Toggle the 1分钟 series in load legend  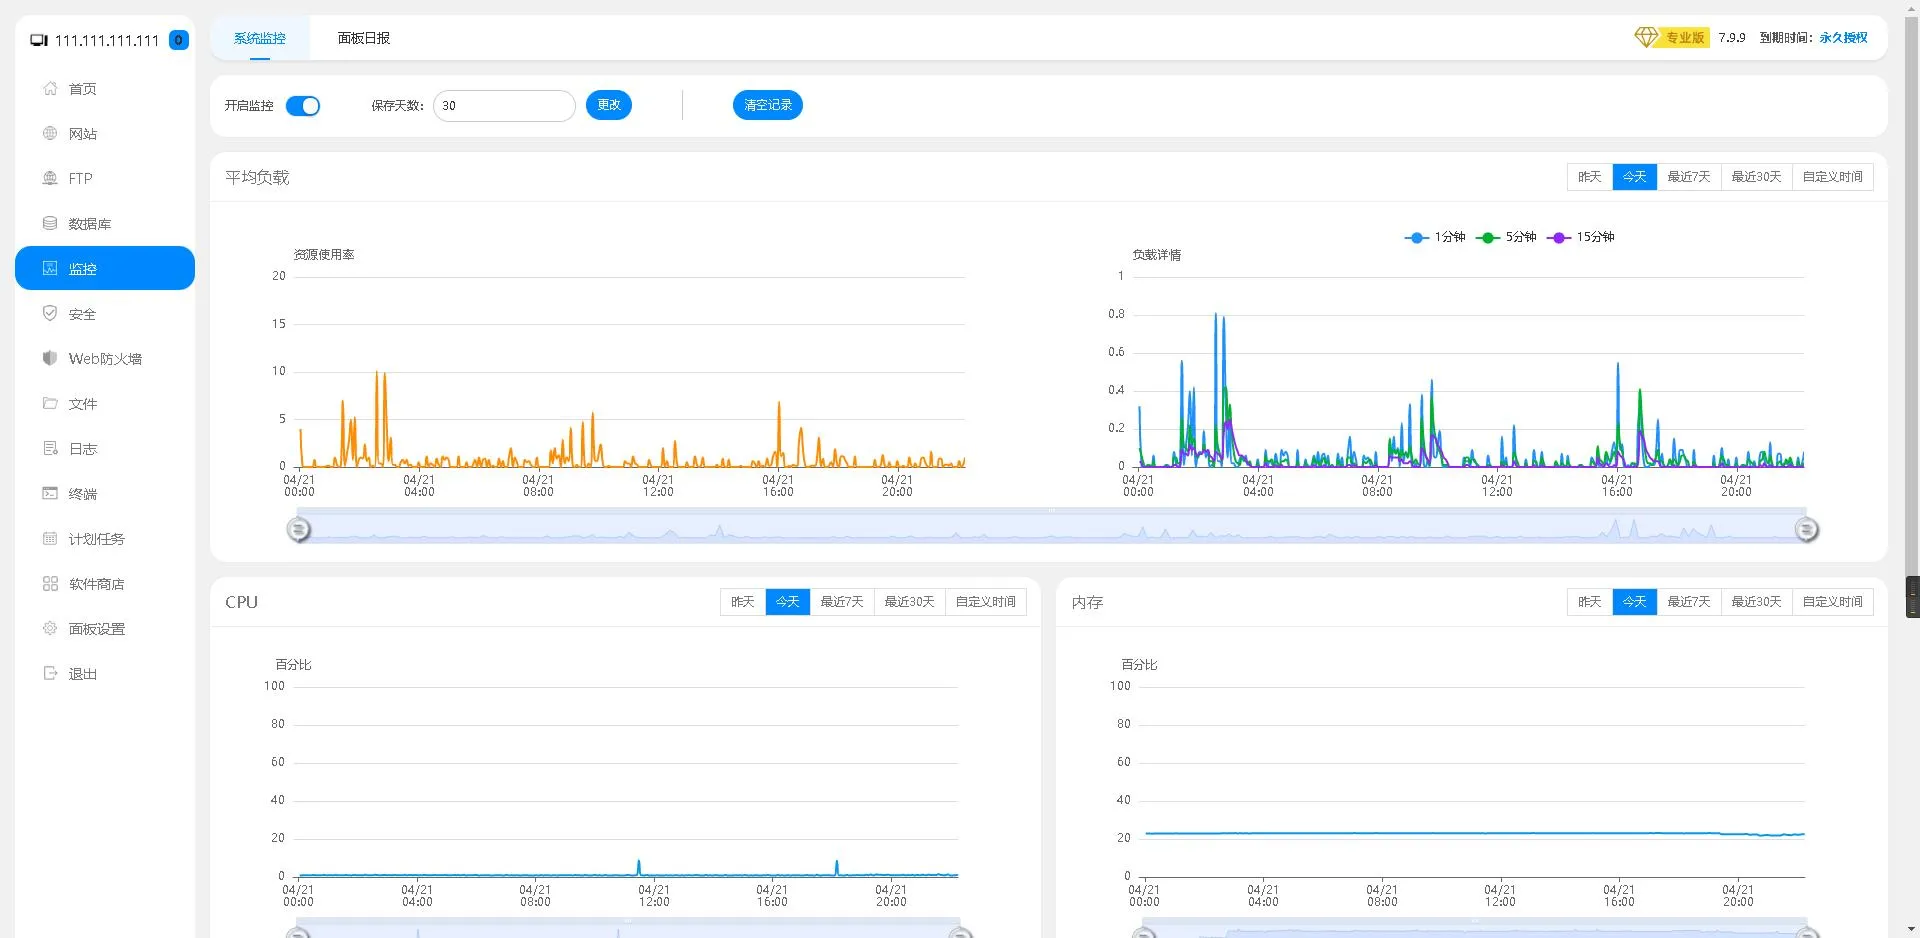click(1435, 237)
